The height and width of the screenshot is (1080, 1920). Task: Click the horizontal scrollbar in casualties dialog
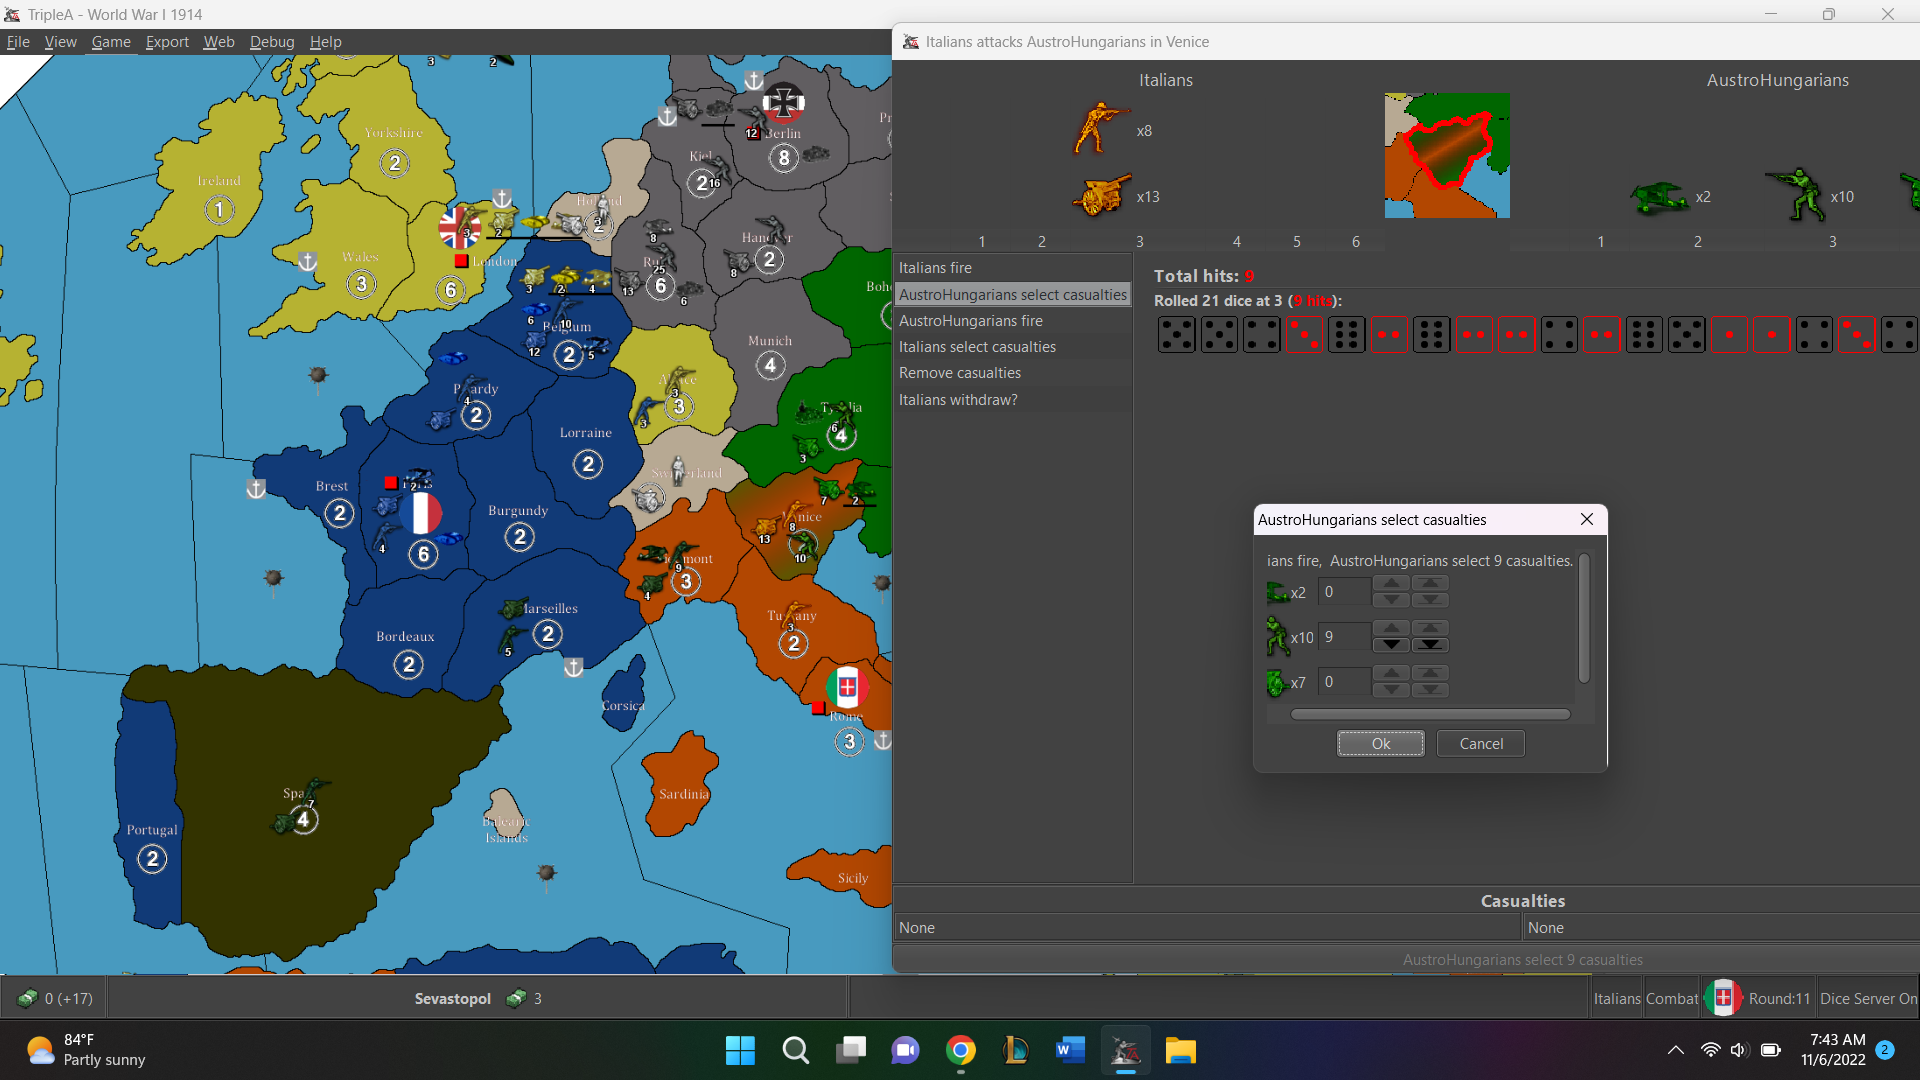(1430, 714)
